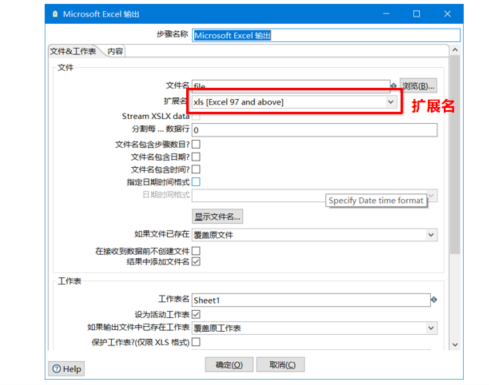Click the variable icon next to Sheet1 field

pyautogui.click(x=434, y=300)
